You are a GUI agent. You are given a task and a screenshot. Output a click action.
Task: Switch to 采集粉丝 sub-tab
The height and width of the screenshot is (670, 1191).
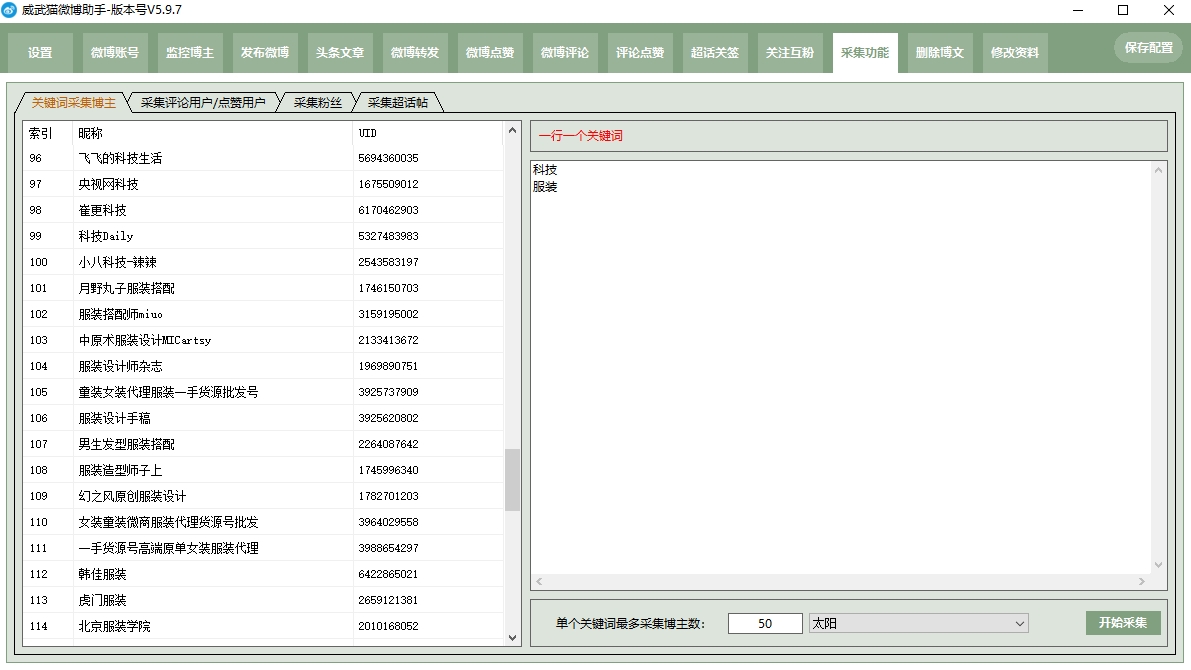[317, 103]
